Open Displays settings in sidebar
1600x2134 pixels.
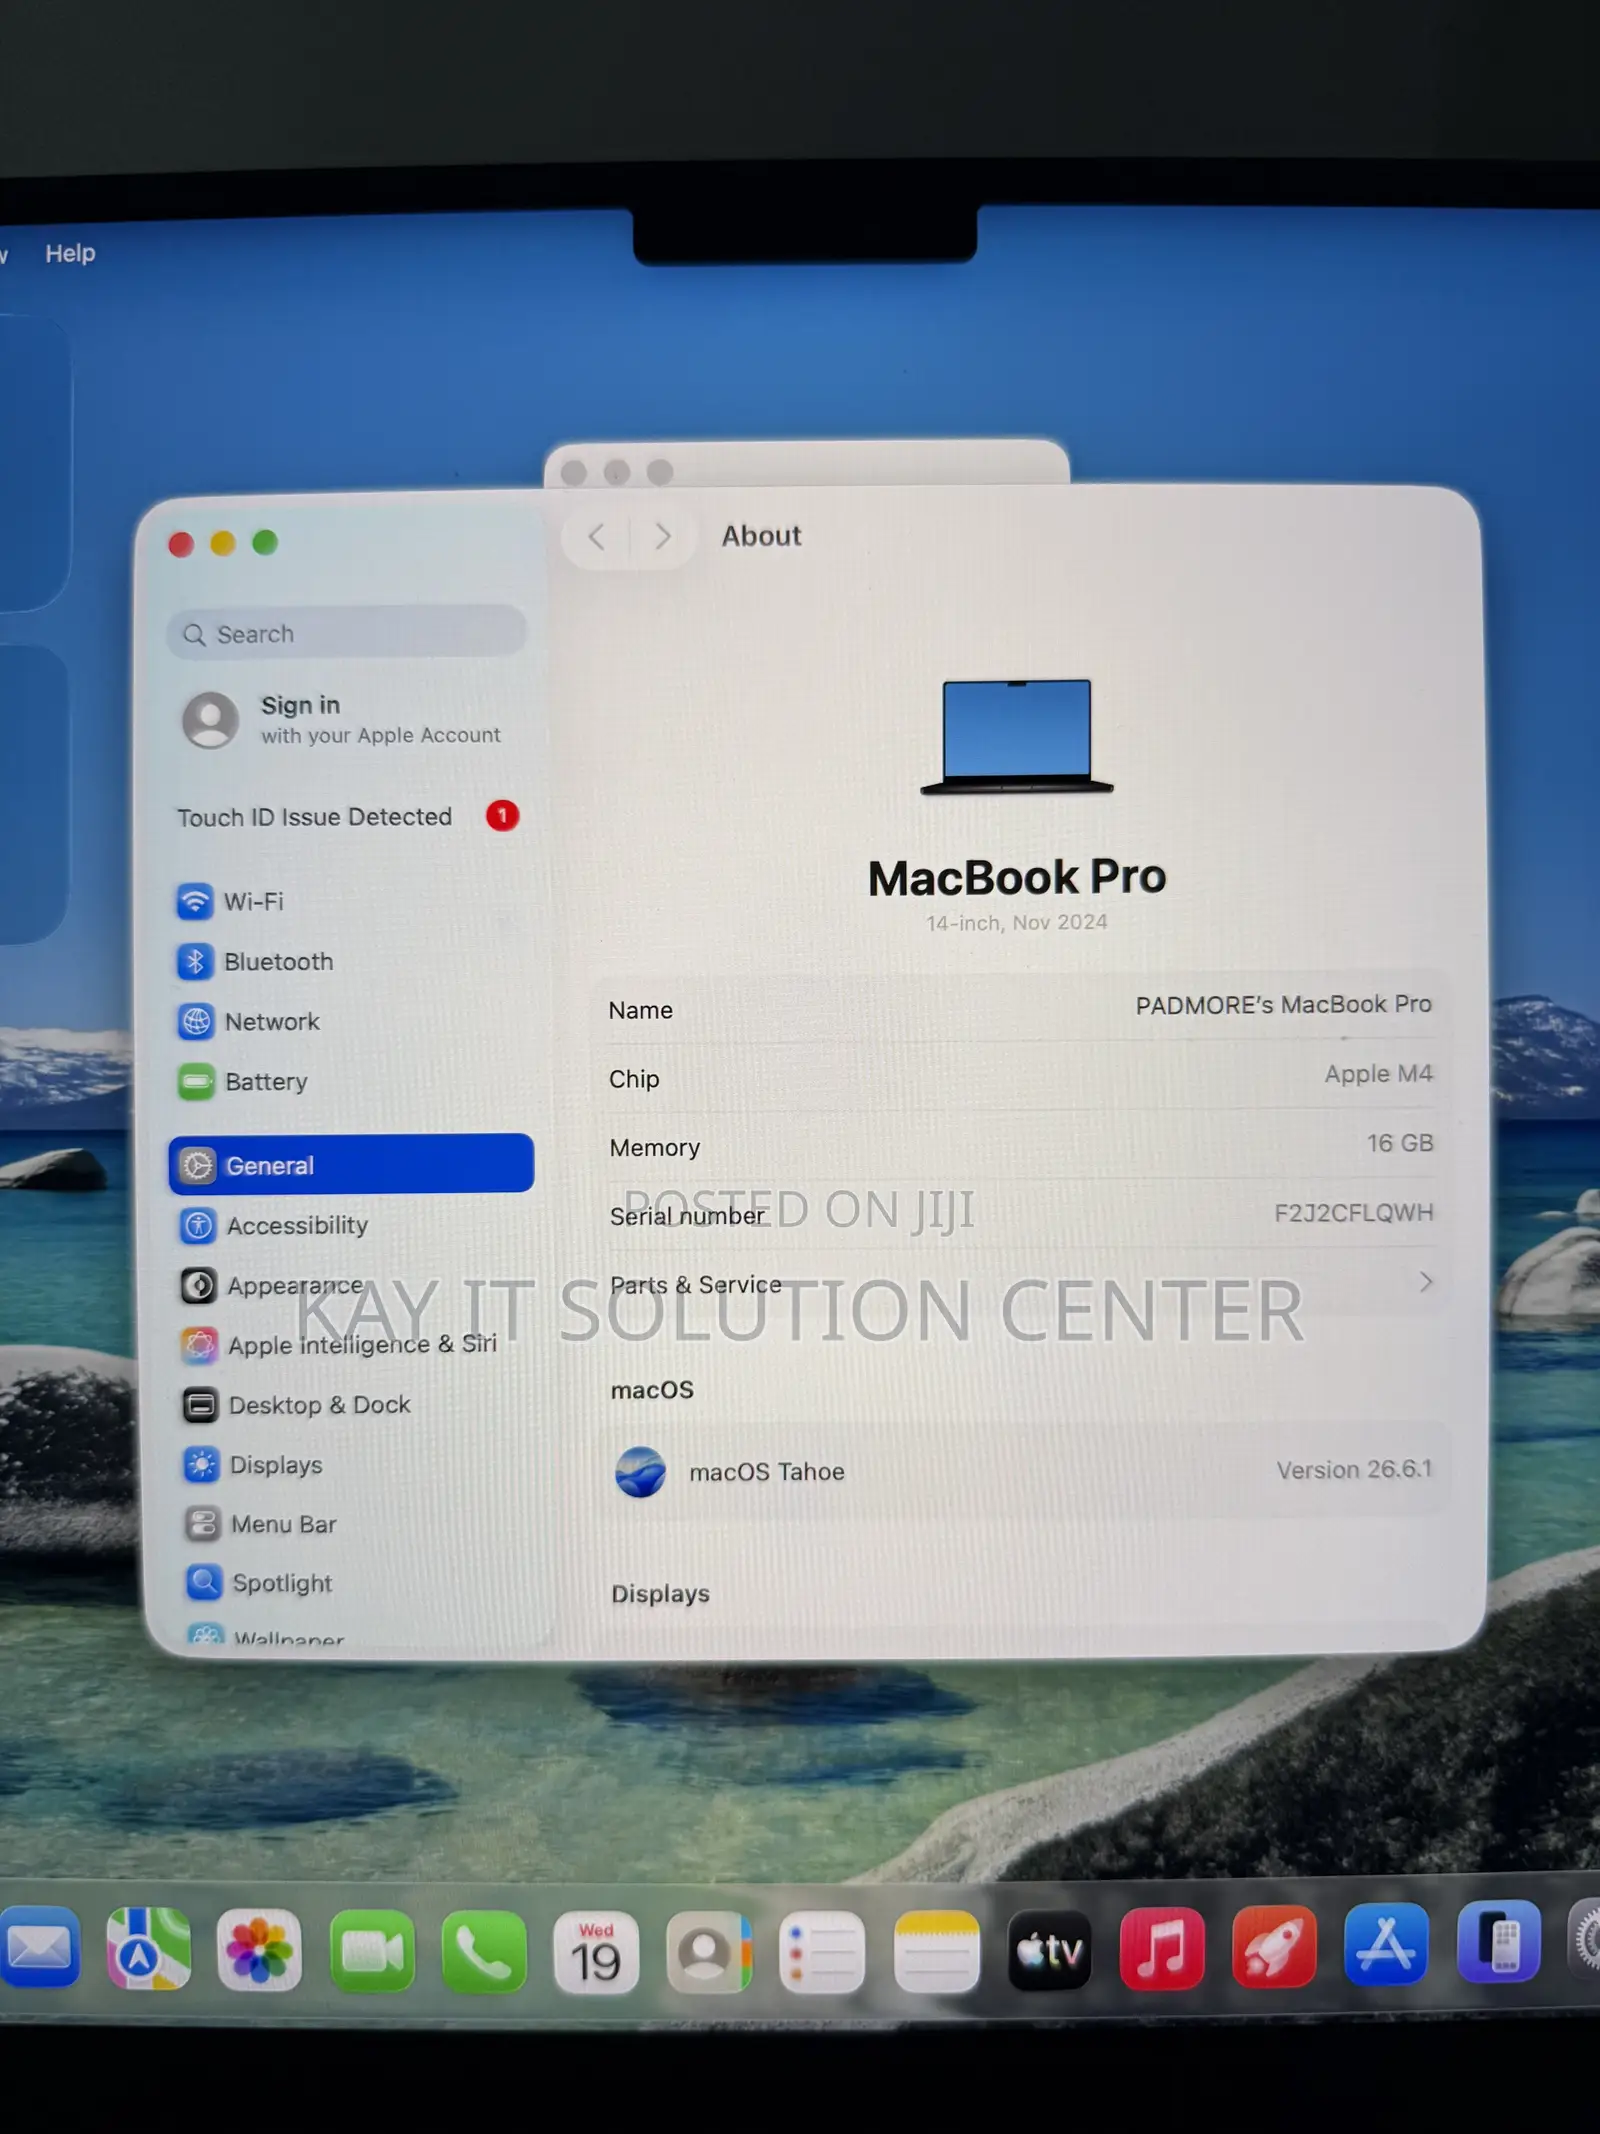click(x=253, y=1465)
